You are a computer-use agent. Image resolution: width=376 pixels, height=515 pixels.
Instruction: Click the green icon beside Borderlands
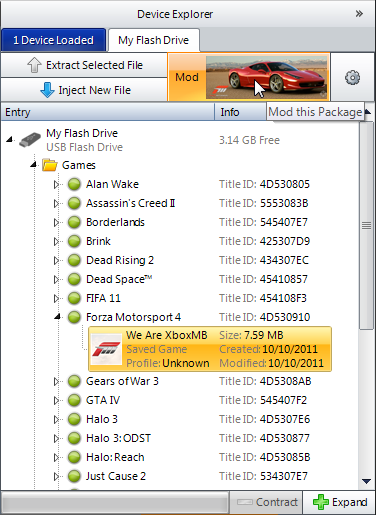tap(74, 222)
